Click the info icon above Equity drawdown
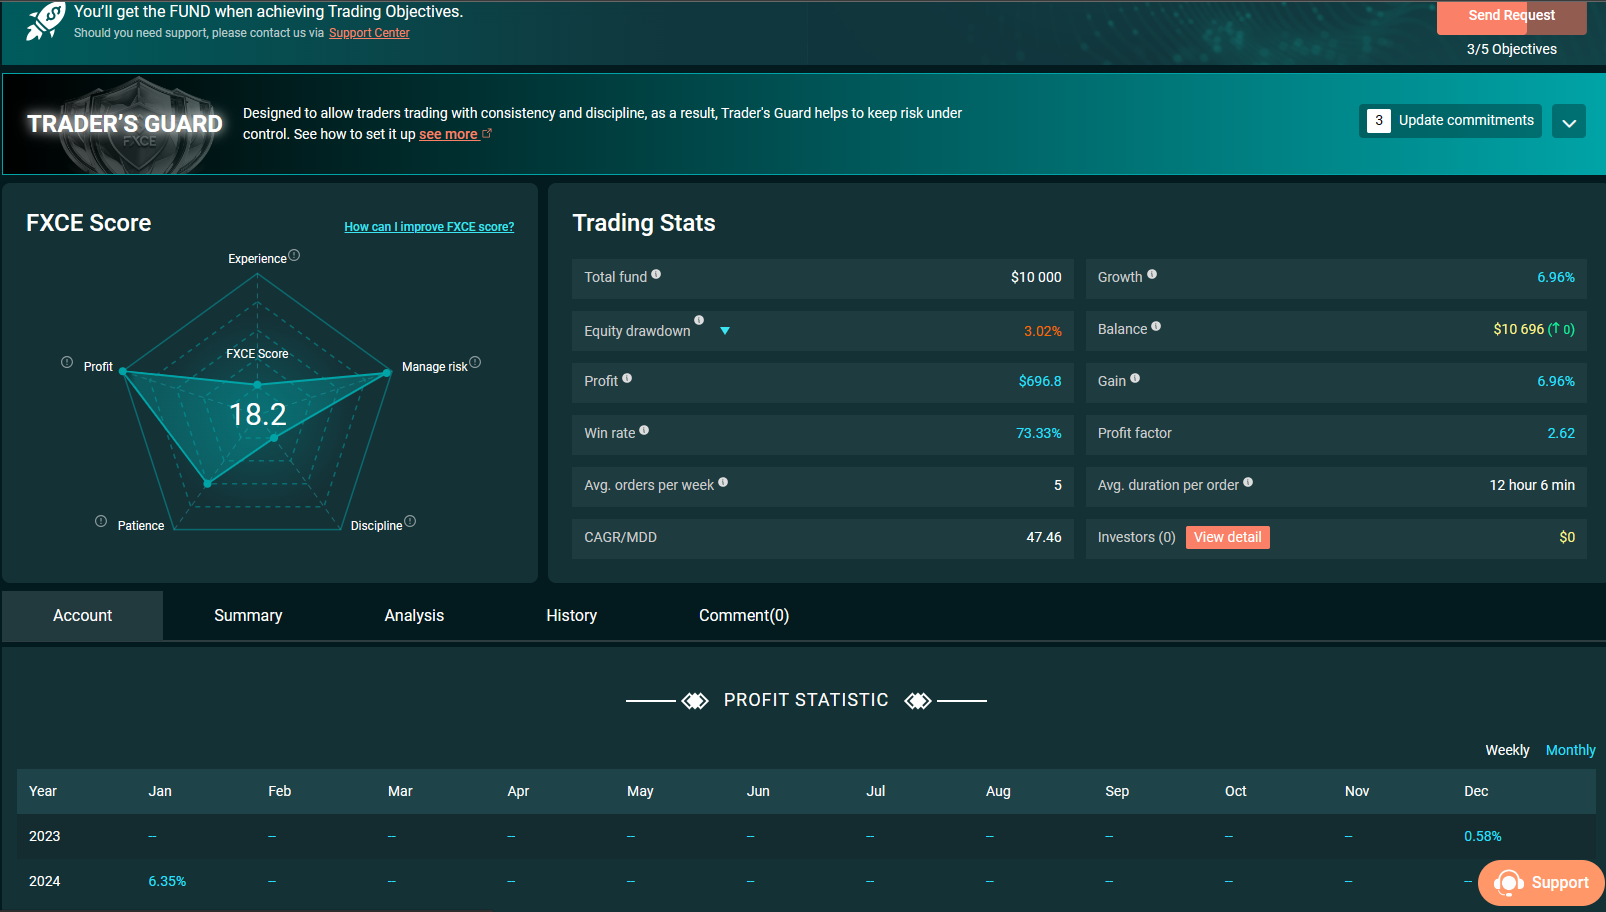Image resolution: width=1606 pixels, height=912 pixels. coord(699,320)
